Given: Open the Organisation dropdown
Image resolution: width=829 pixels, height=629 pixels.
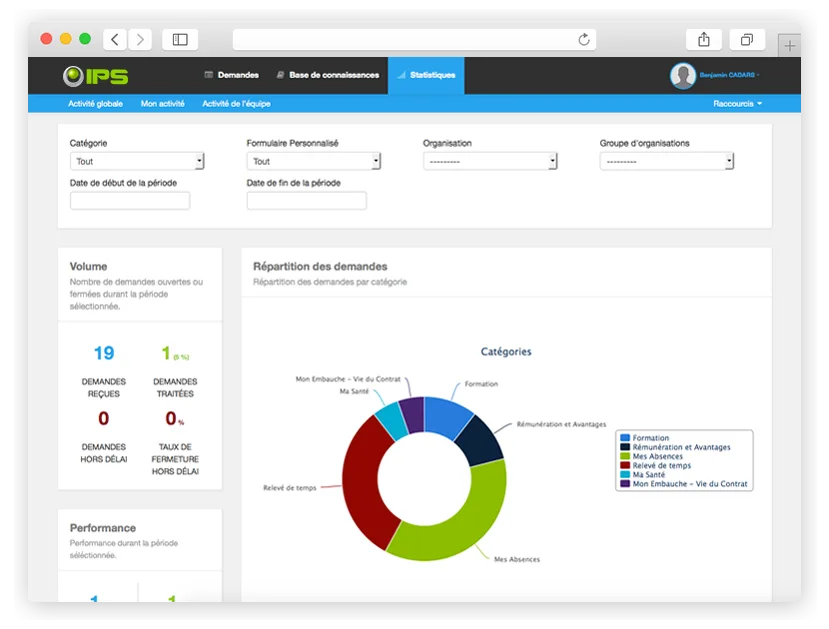Looking at the screenshot, I should tap(490, 161).
